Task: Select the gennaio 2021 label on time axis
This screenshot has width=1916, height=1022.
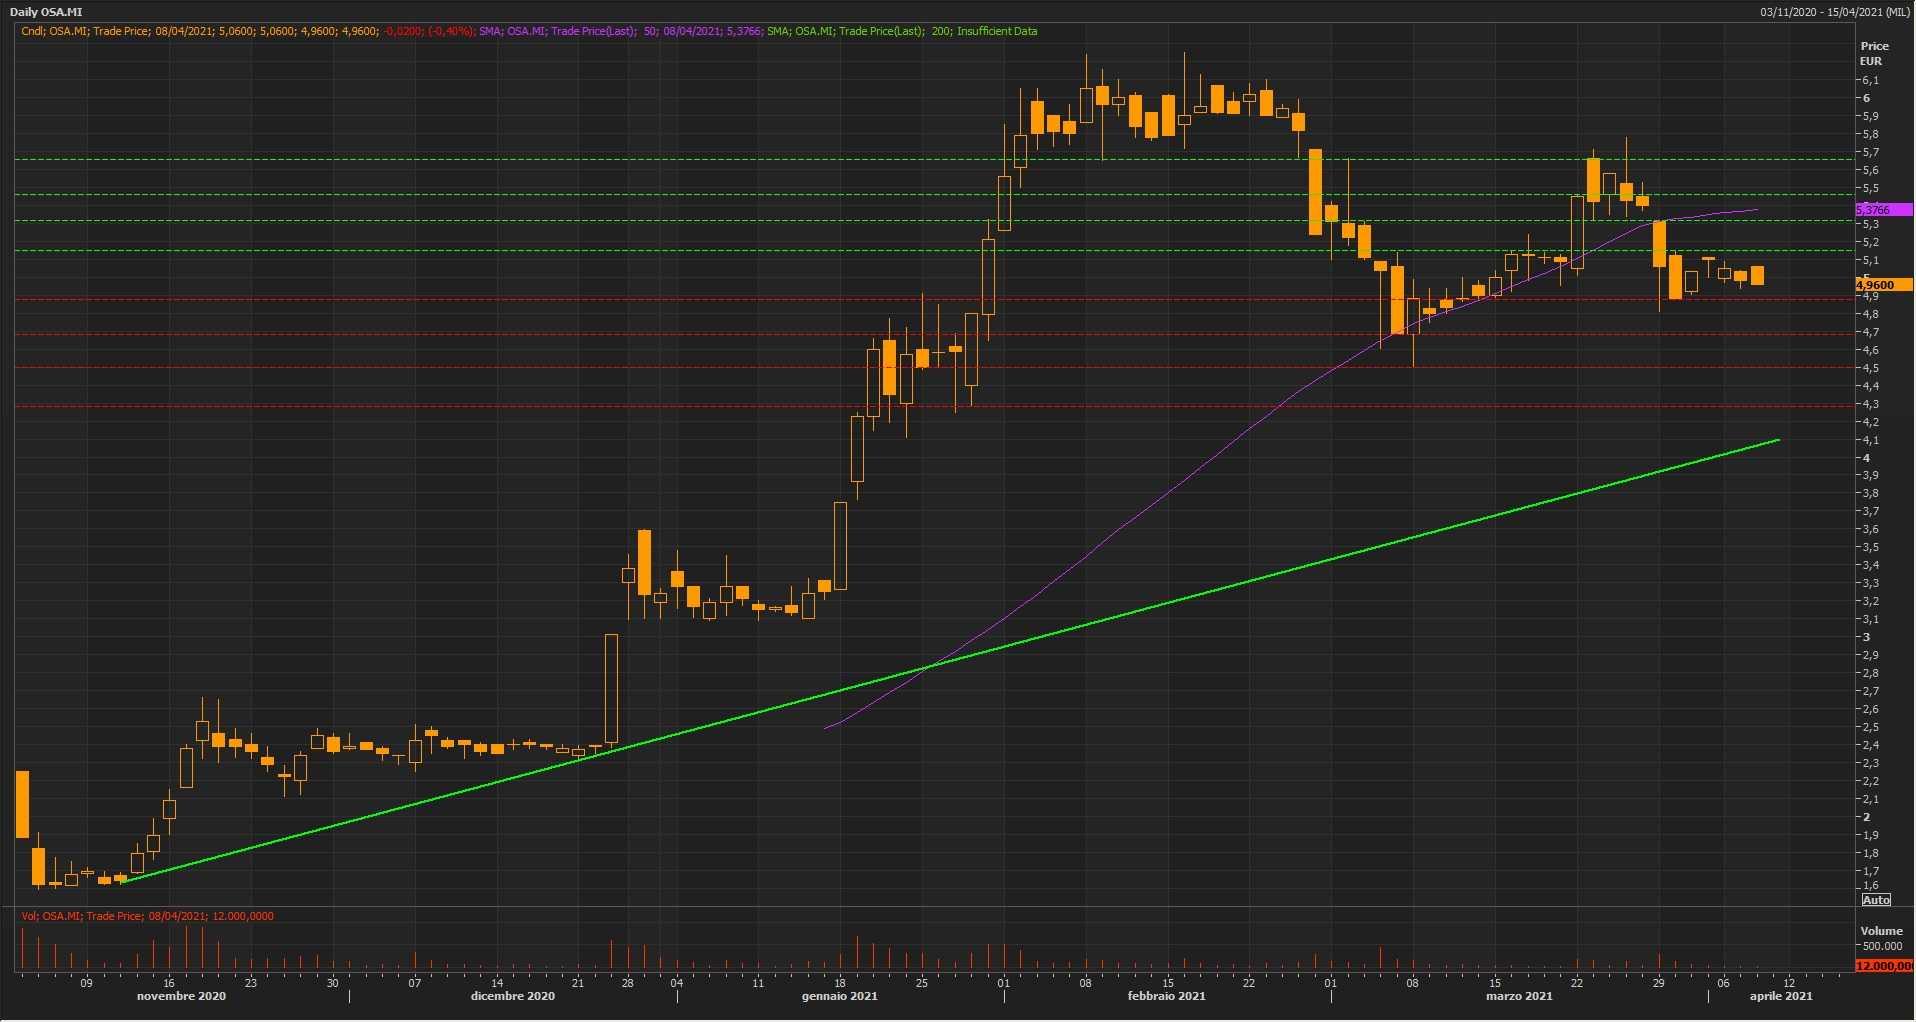Action: pos(839,996)
